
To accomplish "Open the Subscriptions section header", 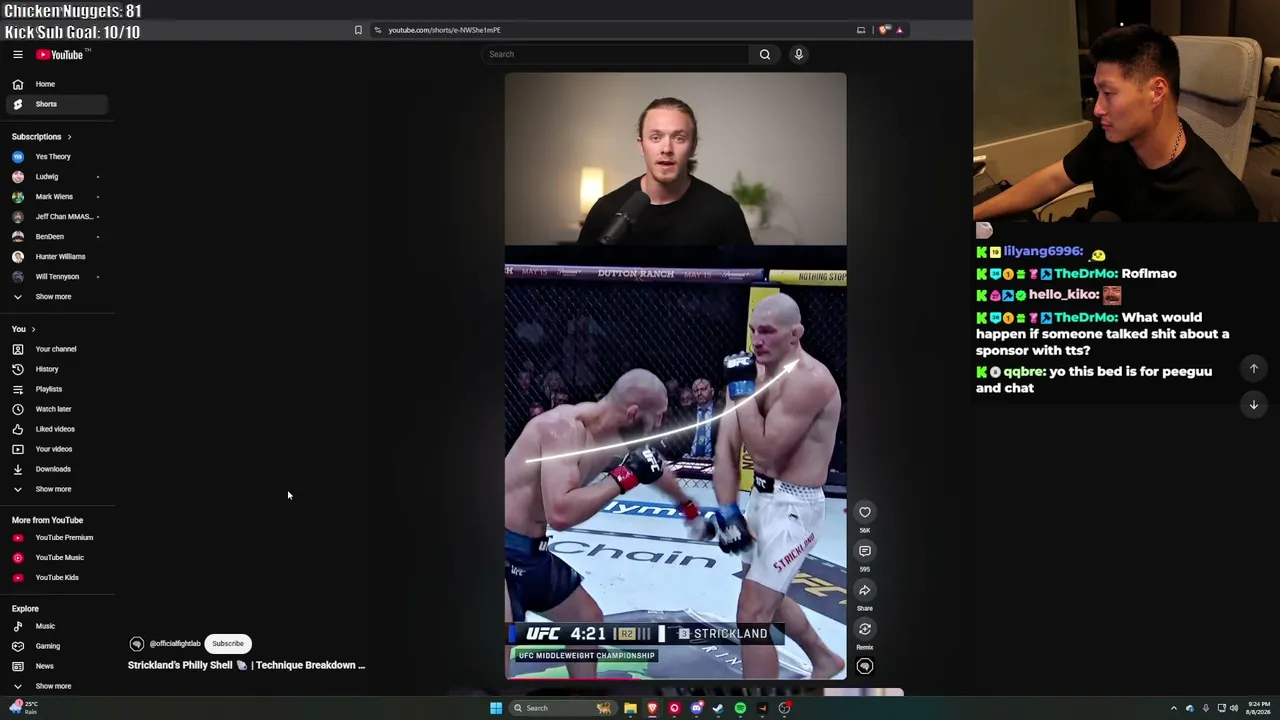I will click(41, 137).
